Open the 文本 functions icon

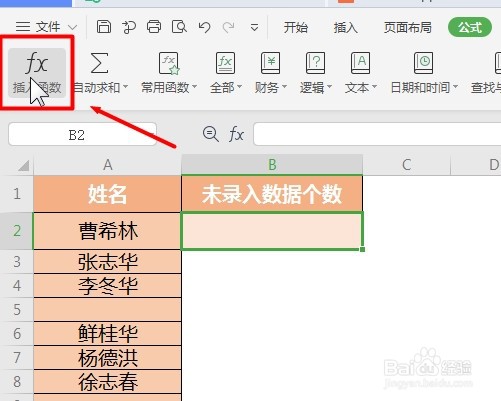[x=360, y=63]
